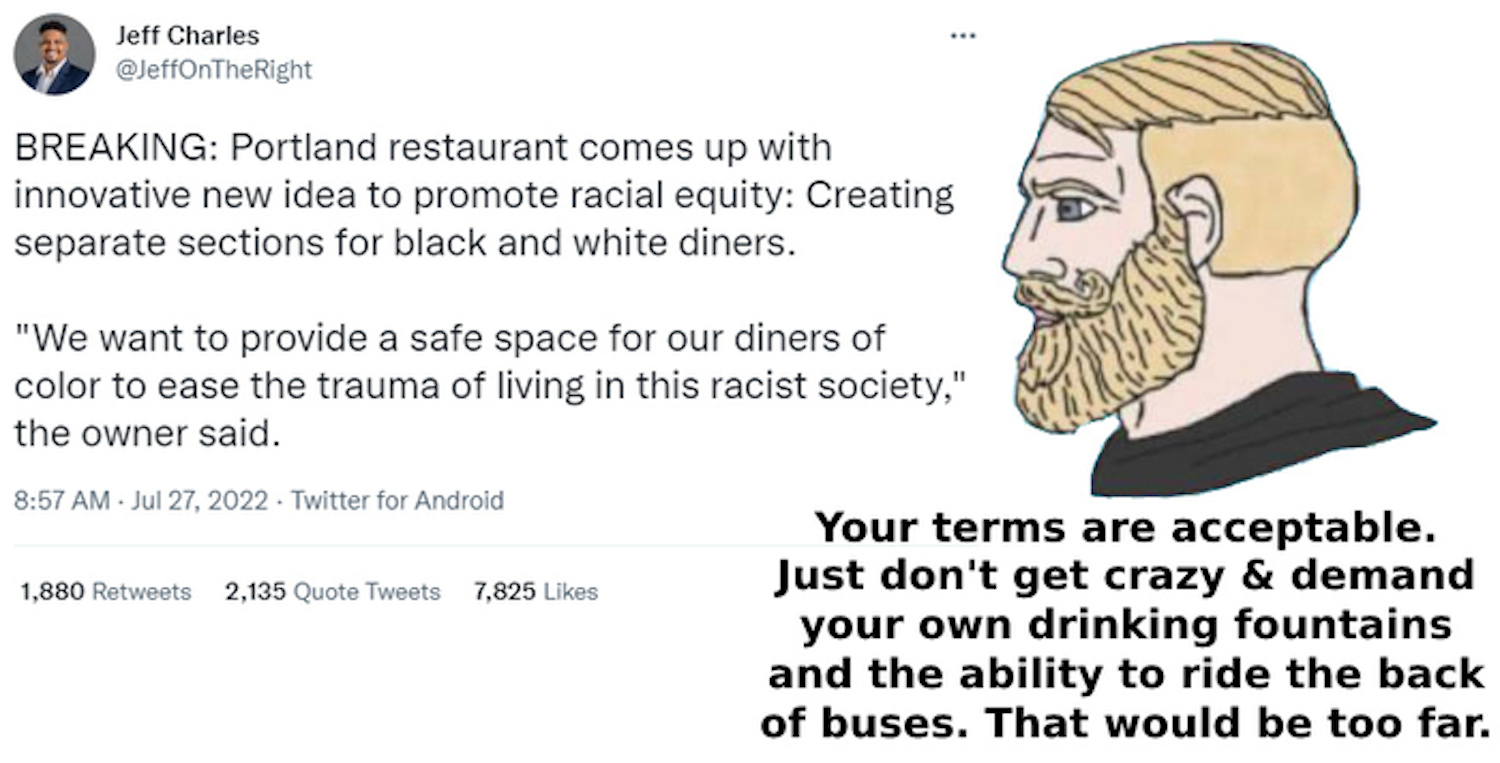
Task: Click the @JeffOnTheRight handle
Action: 214,70
